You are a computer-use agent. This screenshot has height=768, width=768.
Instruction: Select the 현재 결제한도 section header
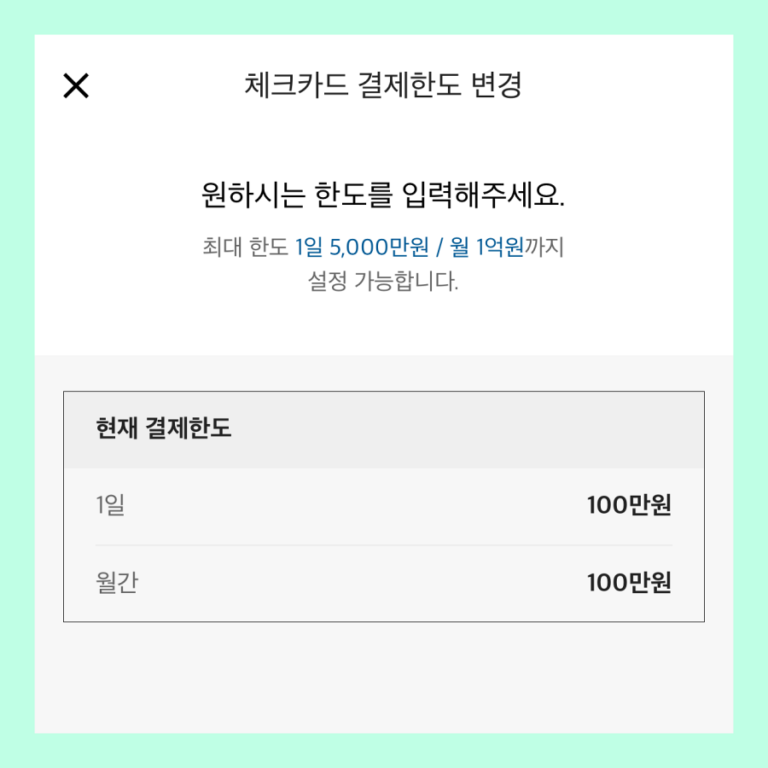[x=164, y=429]
